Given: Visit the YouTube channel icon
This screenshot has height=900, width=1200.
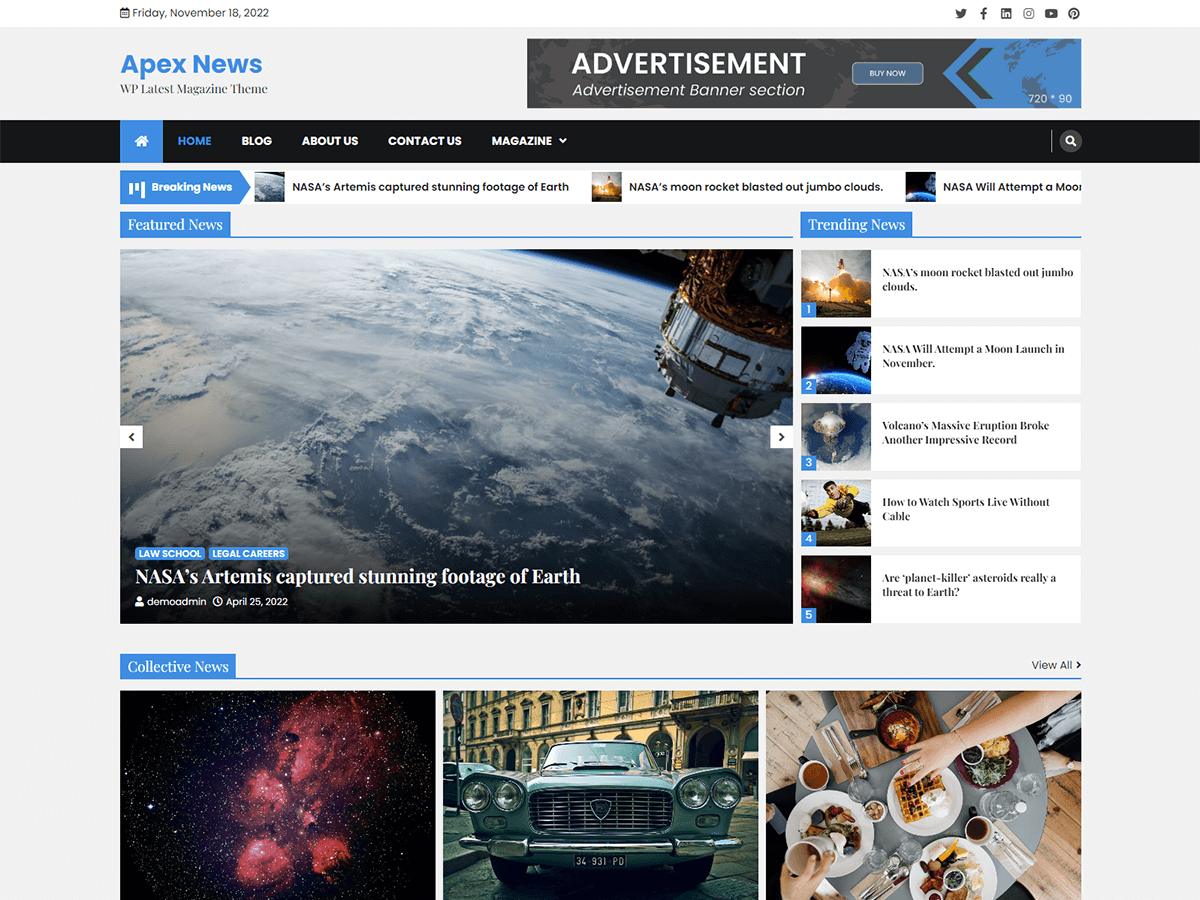Looking at the screenshot, I should [x=1051, y=13].
